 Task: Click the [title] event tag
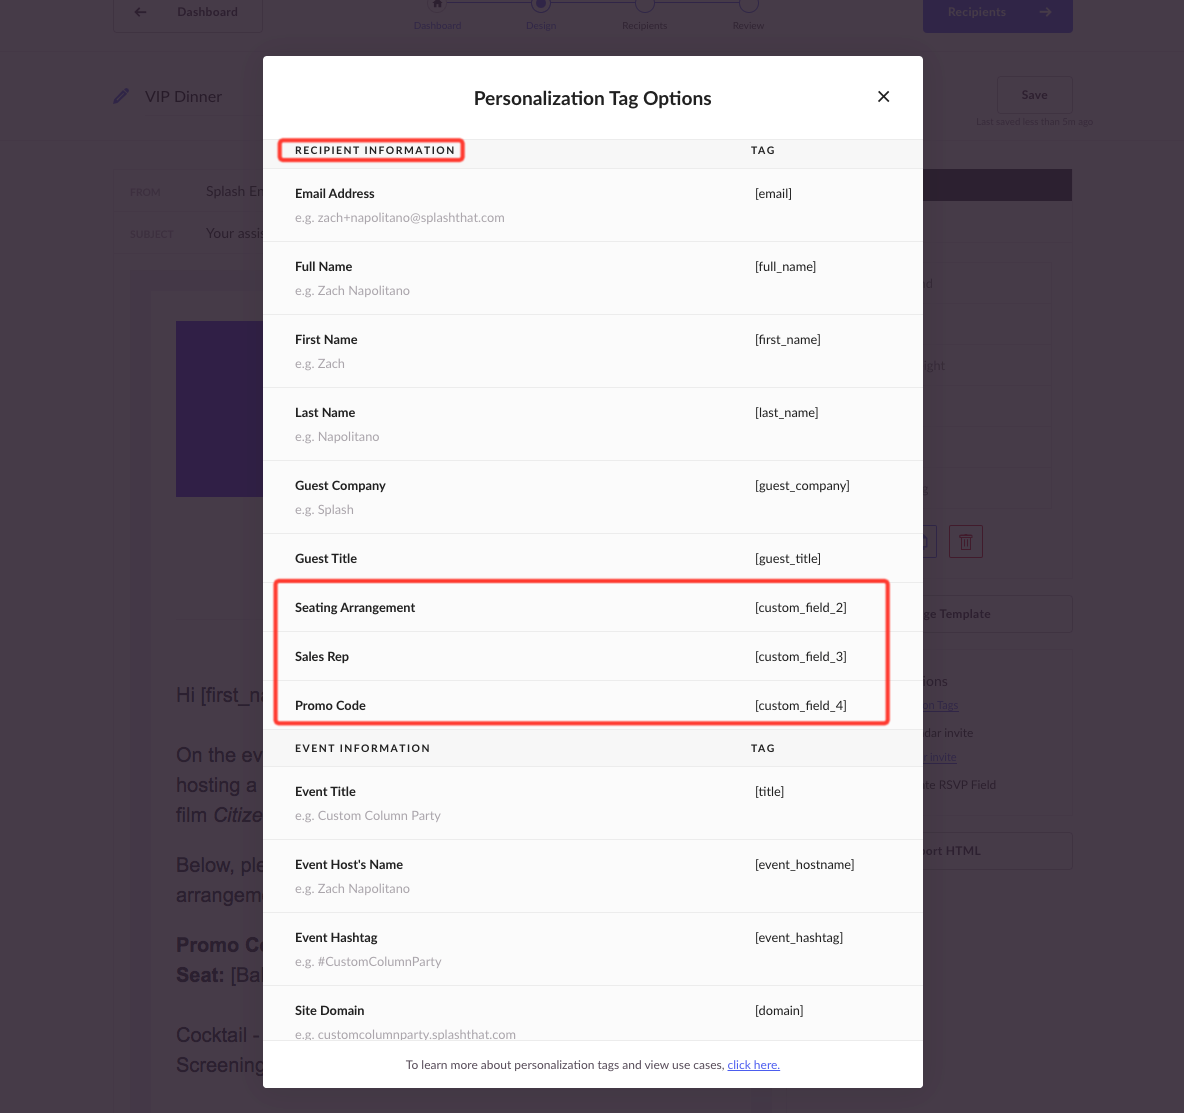pos(769,791)
